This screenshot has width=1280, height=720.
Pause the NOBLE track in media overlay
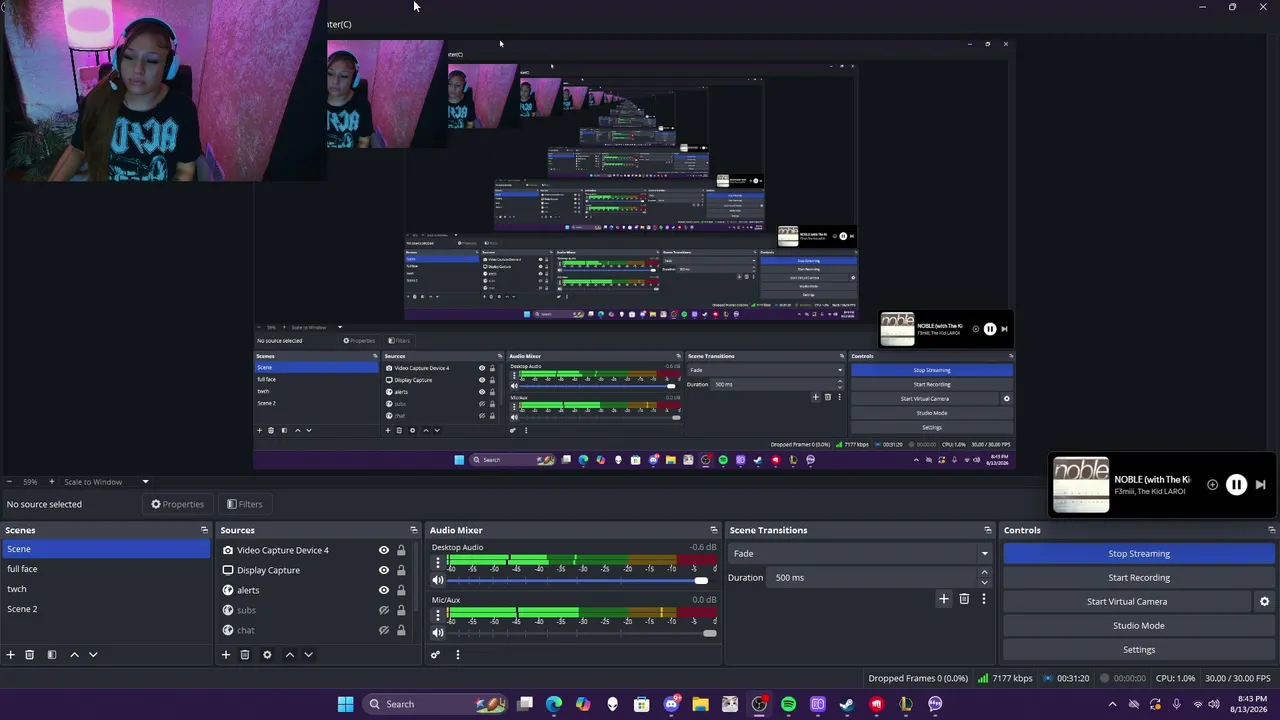pos(1236,485)
